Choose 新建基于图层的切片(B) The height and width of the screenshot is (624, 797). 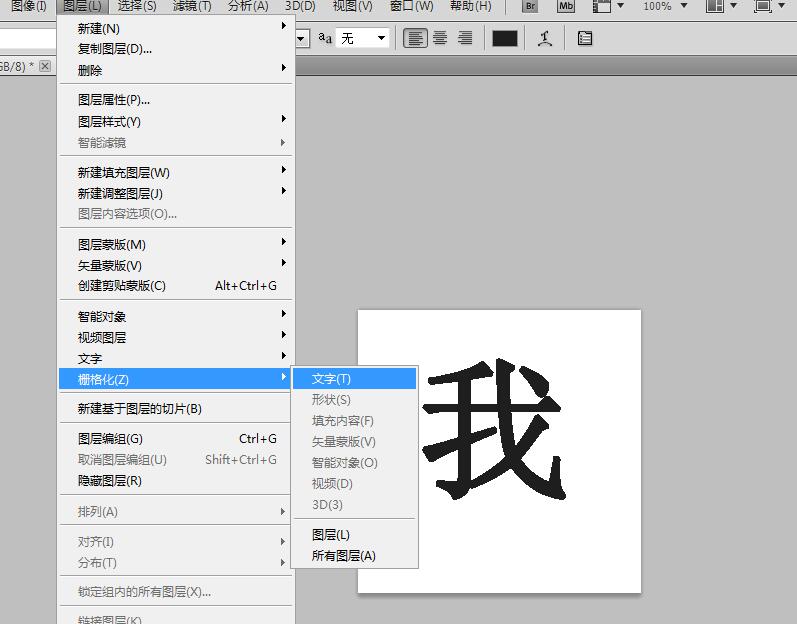click(x=176, y=409)
